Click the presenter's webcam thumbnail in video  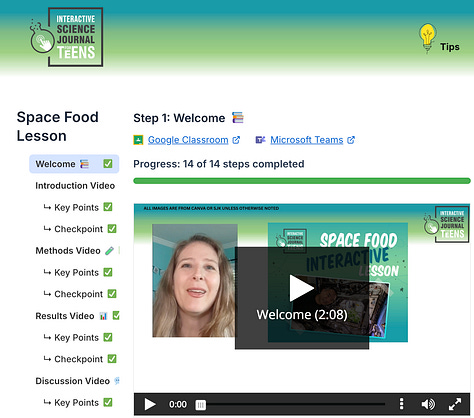[x=195, y=281]
